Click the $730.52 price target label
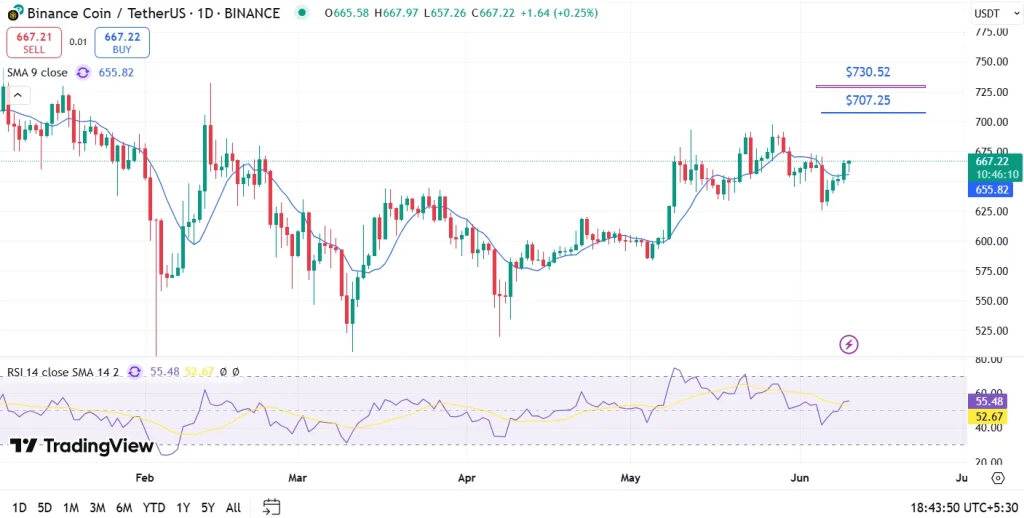This screenshot has height=518, width=1024. [x=868, y=72]
